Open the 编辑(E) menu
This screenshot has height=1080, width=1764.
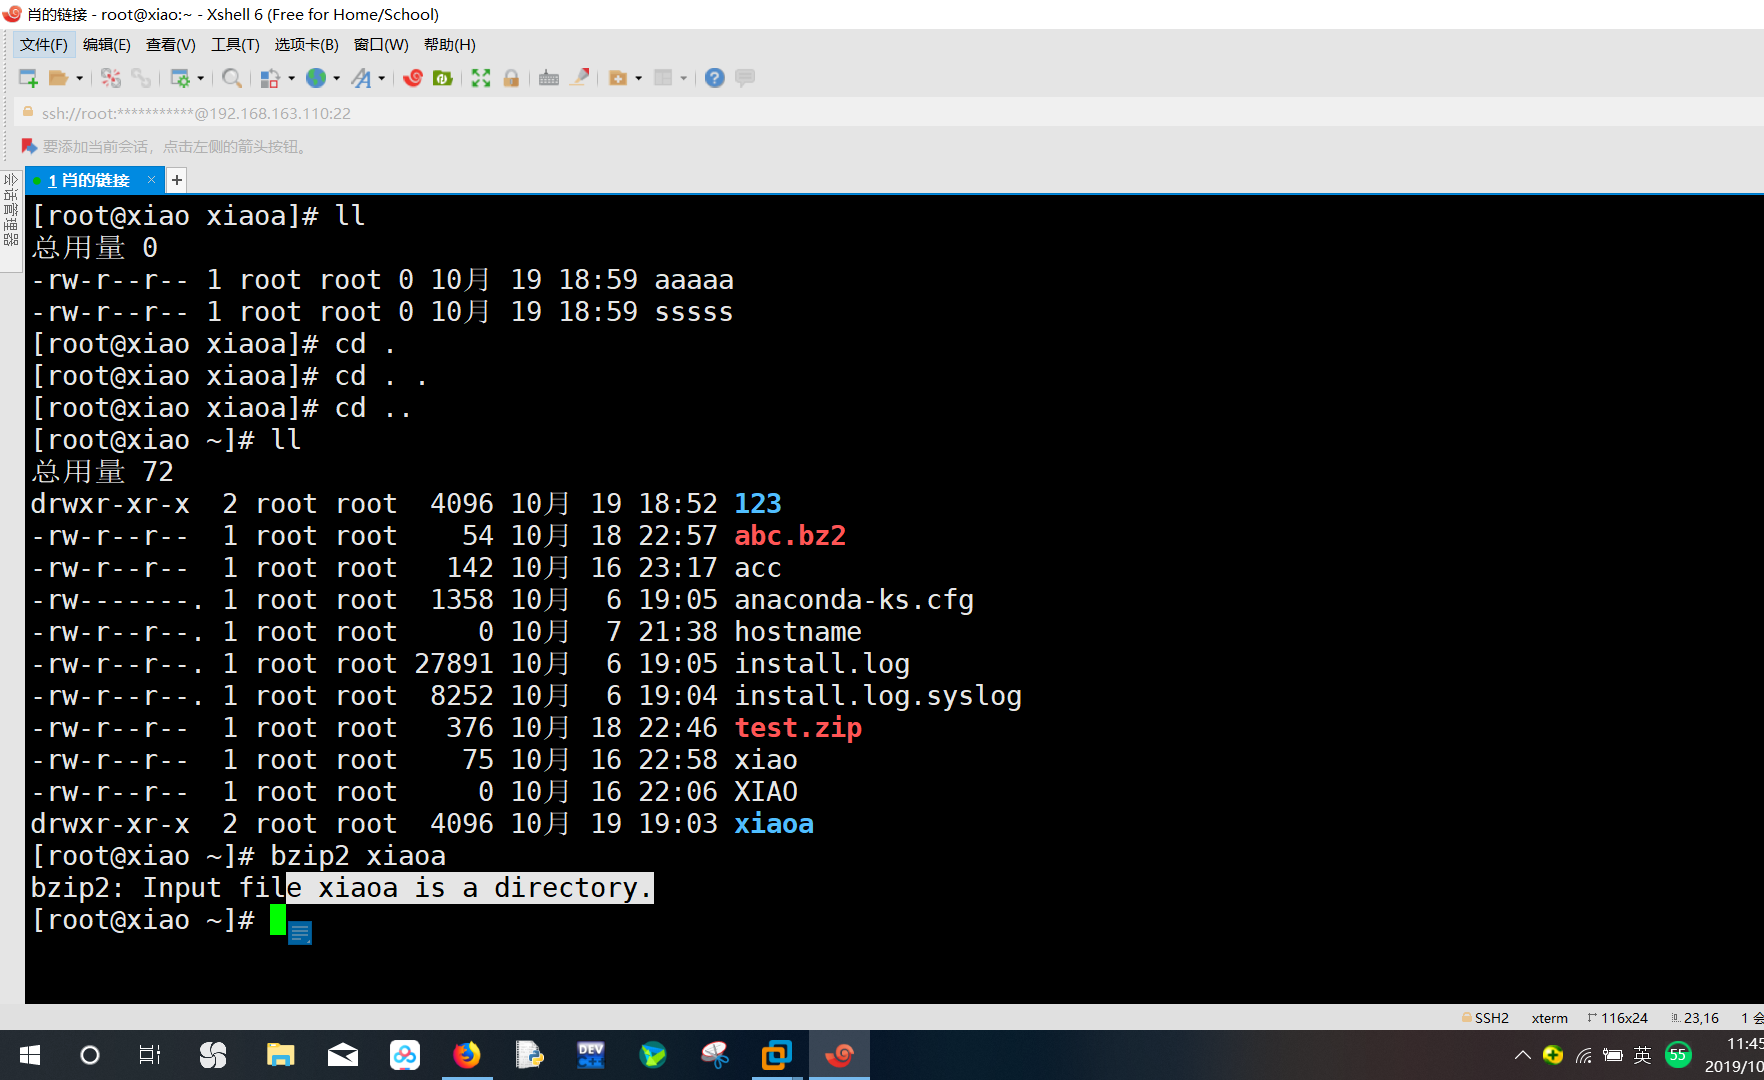(107, 45)
